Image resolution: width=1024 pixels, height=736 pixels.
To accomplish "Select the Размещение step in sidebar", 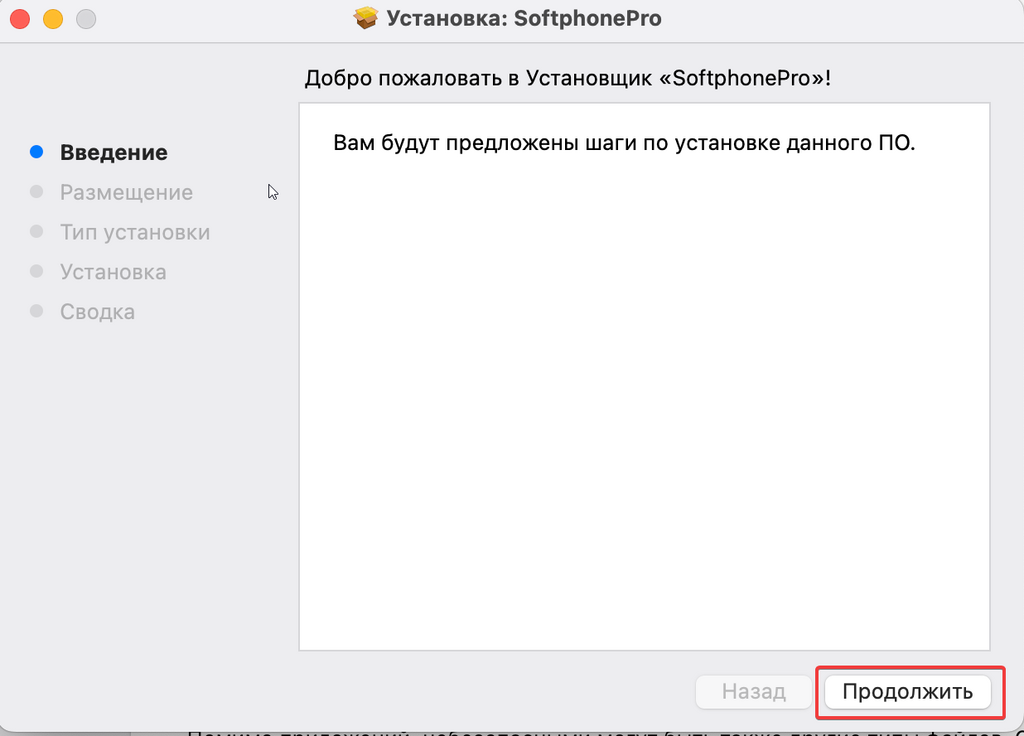I will click(x=126, y=192).
